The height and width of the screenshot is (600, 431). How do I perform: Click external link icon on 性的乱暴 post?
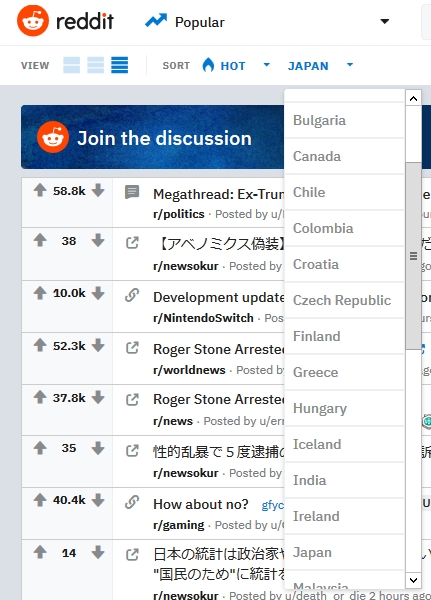tap(132, 451)
